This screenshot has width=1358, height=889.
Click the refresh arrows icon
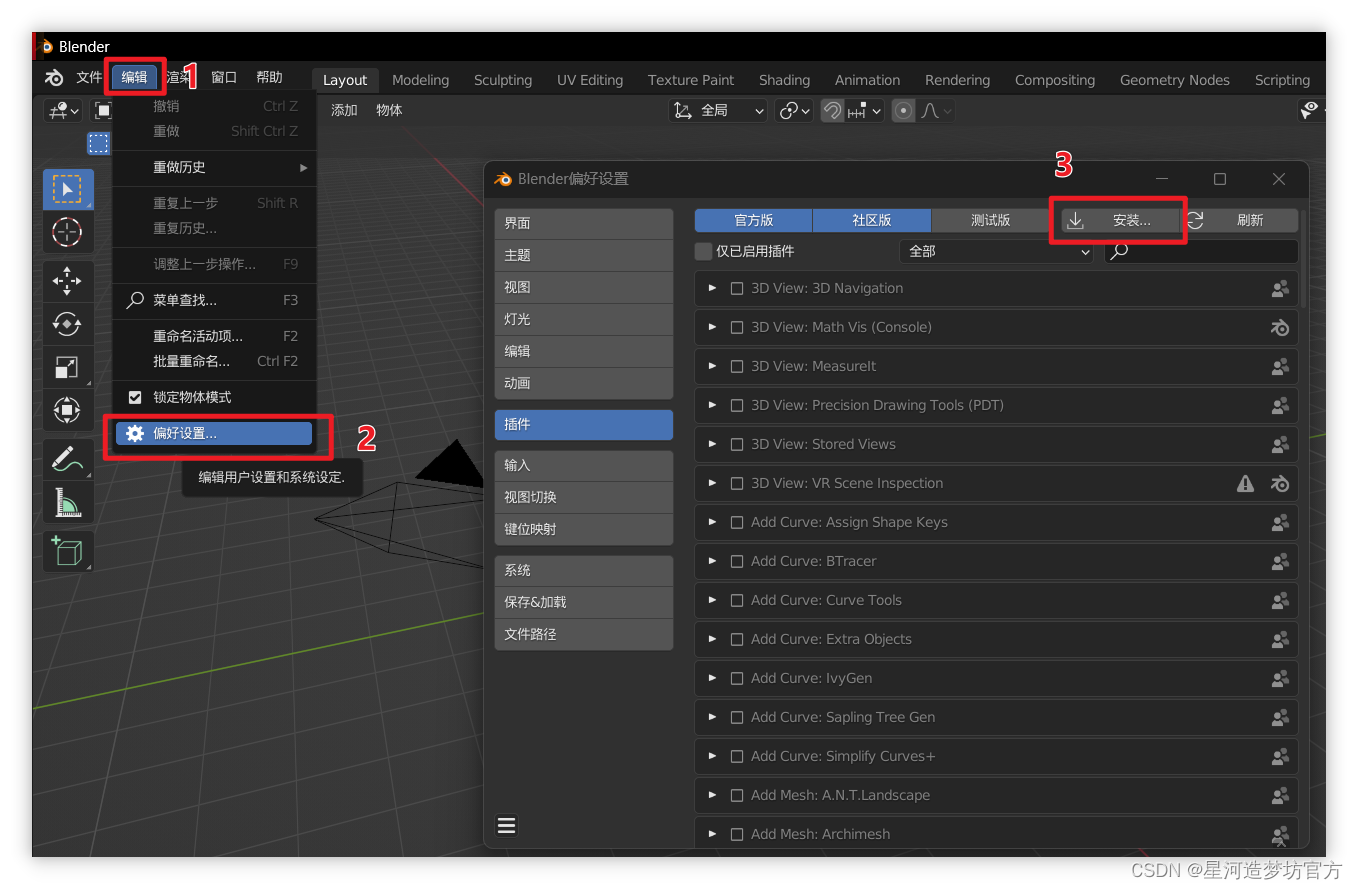[1195, 220]
